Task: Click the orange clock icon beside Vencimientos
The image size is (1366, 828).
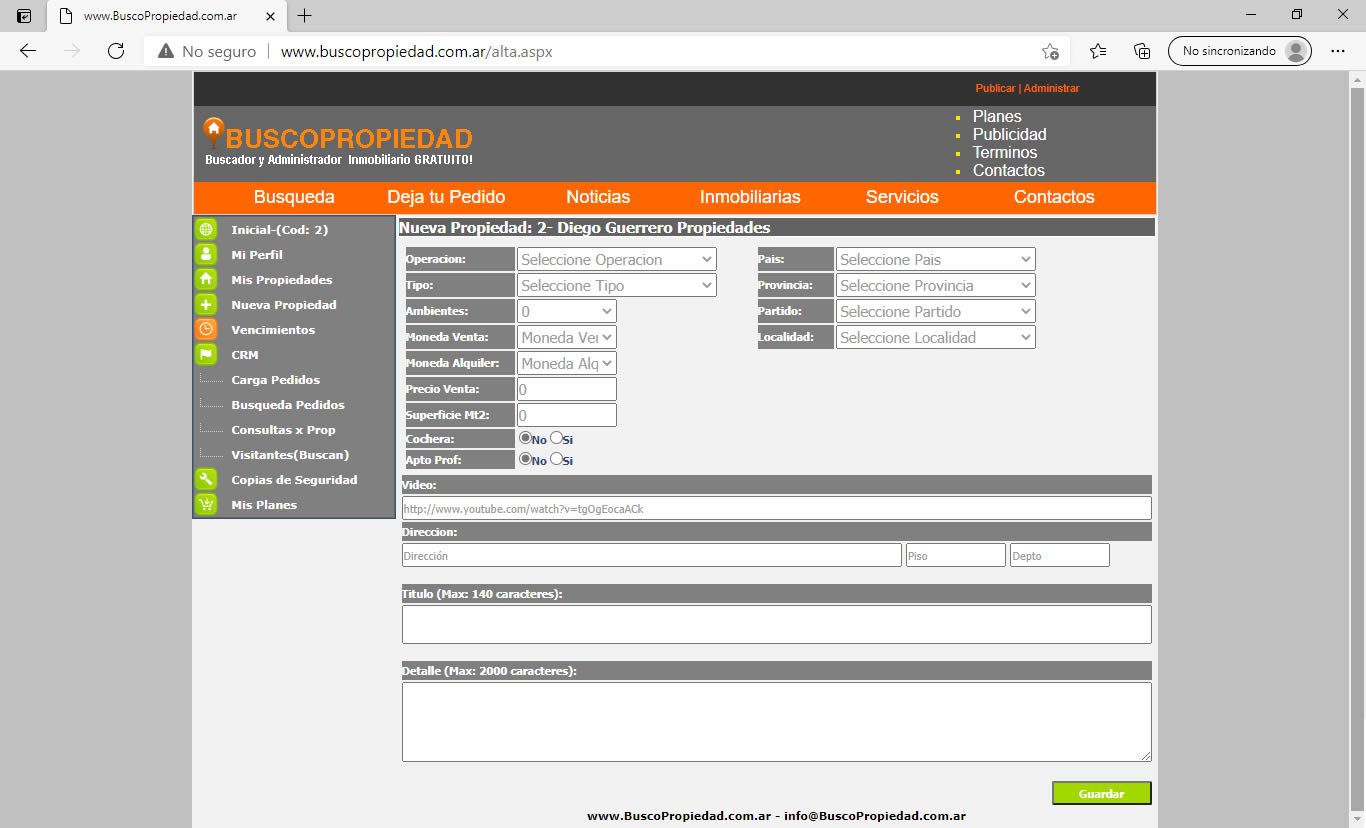Action: coord(206,329)
